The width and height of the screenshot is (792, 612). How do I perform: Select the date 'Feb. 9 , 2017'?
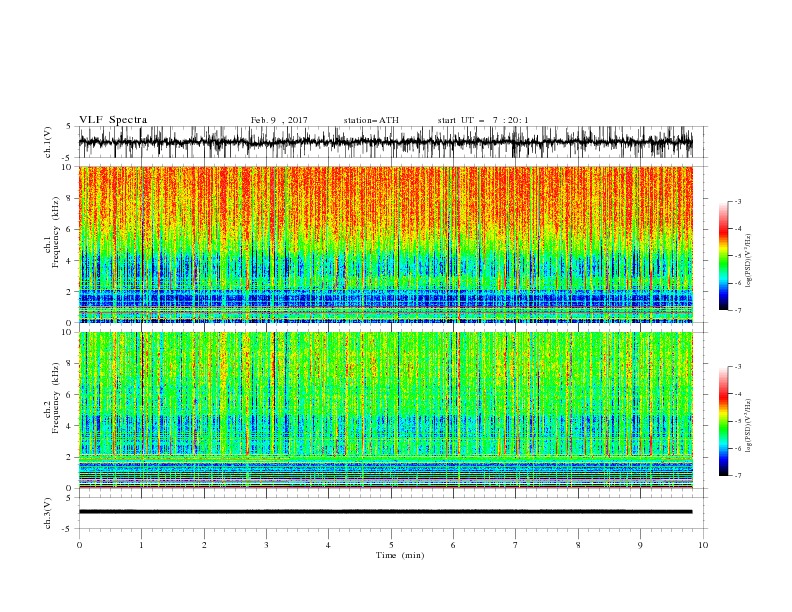tap(279, 120)
